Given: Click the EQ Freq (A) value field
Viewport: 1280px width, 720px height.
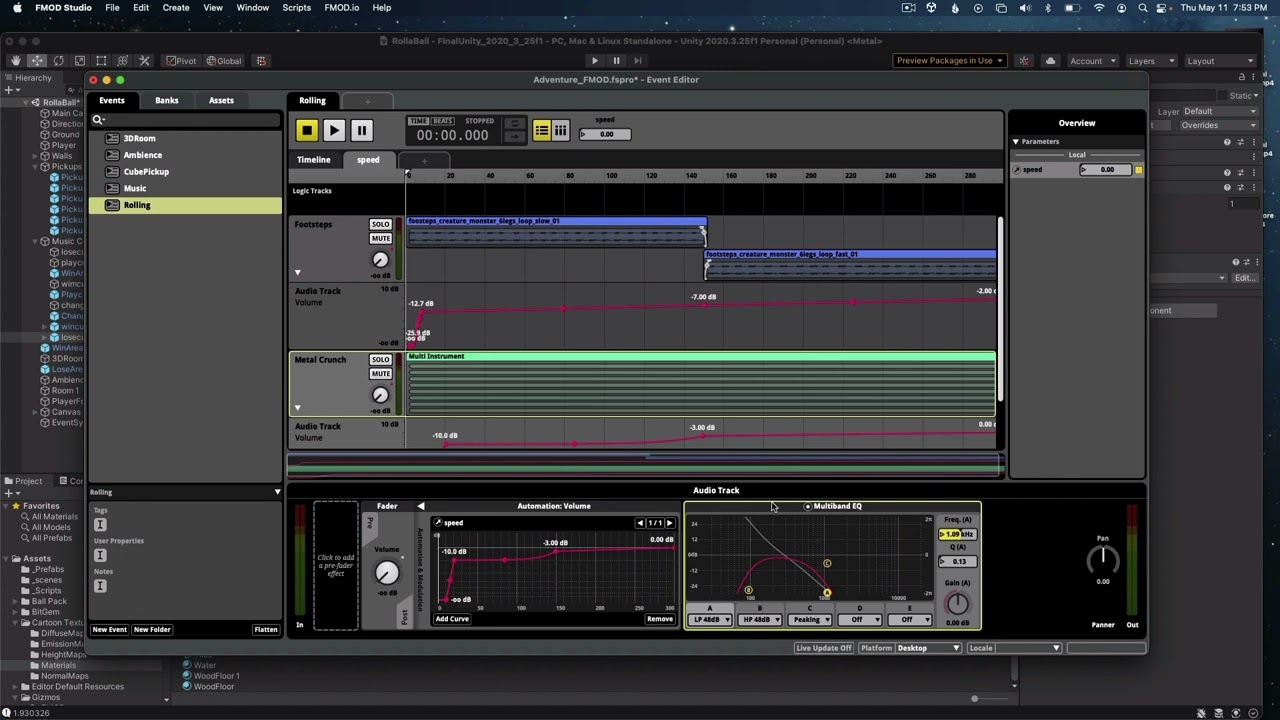Looking at the screenshot, I should click(x=957, y=534).
